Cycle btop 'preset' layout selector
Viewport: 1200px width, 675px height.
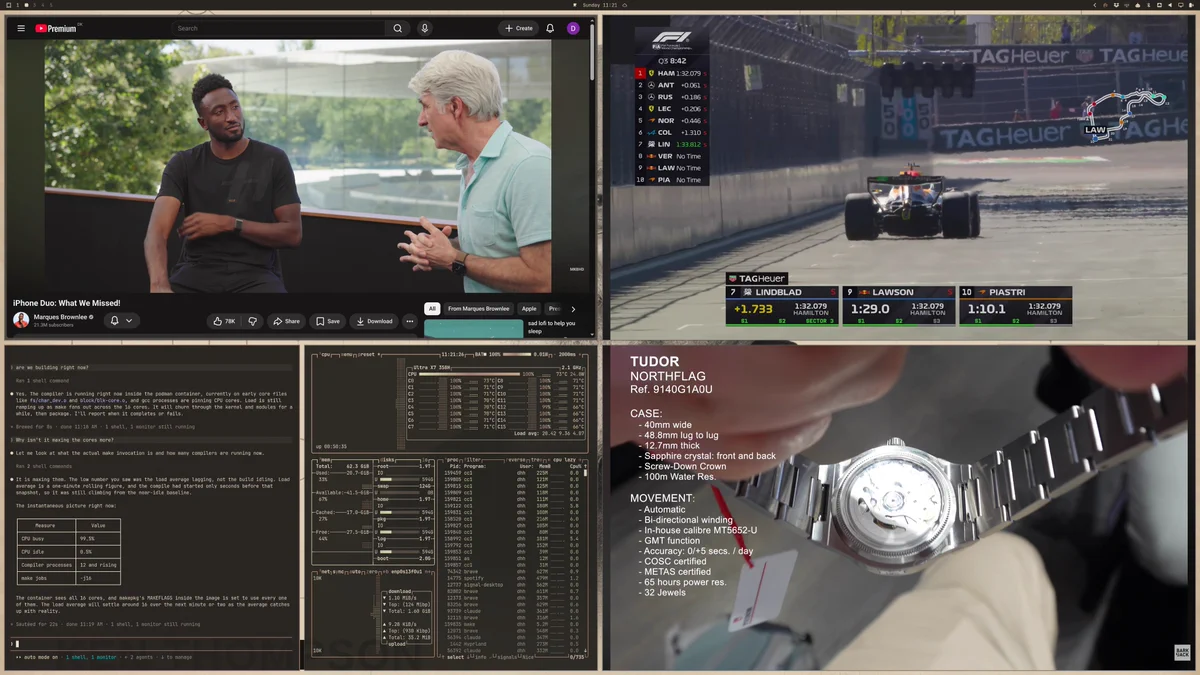[368, 355]
